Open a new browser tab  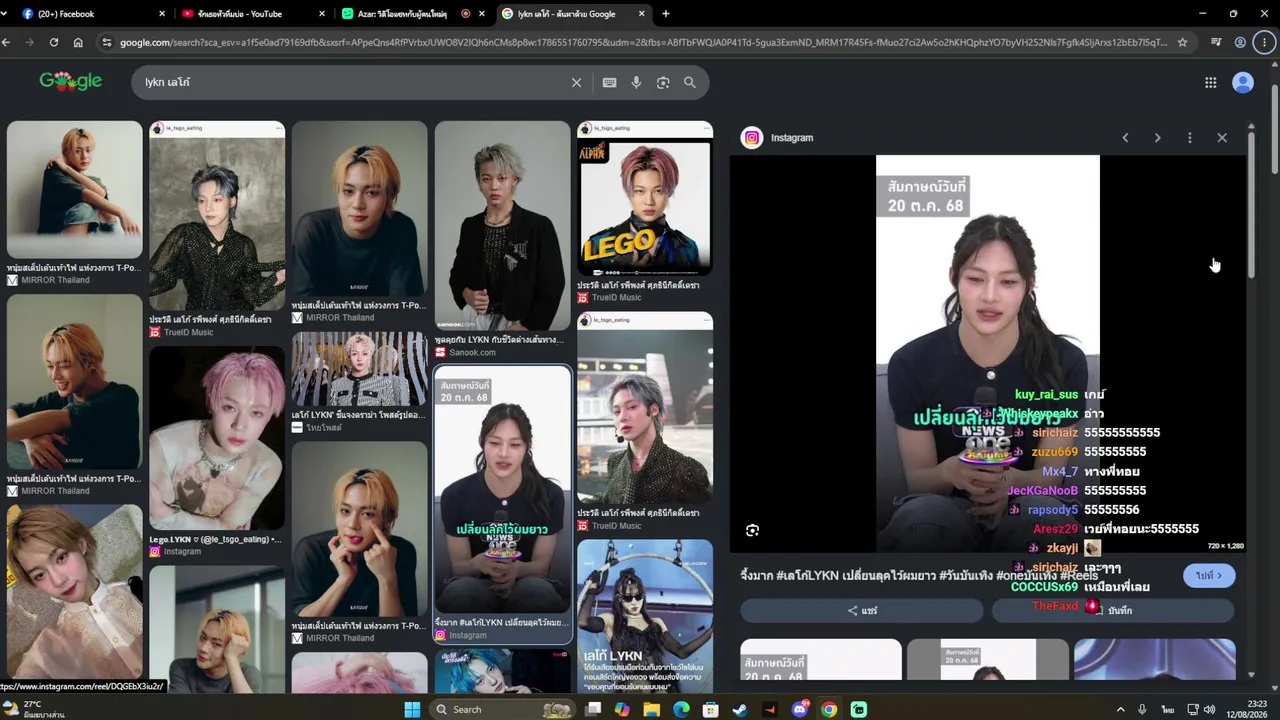pos(666,14)
